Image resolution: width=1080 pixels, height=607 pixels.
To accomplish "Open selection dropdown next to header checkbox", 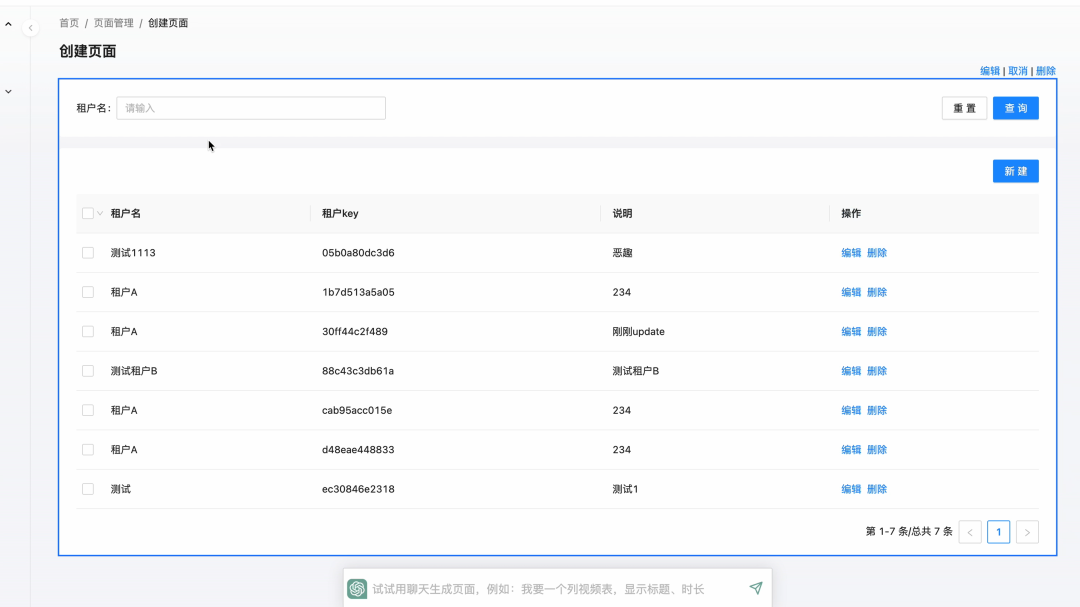I will (x=100, y=214).
